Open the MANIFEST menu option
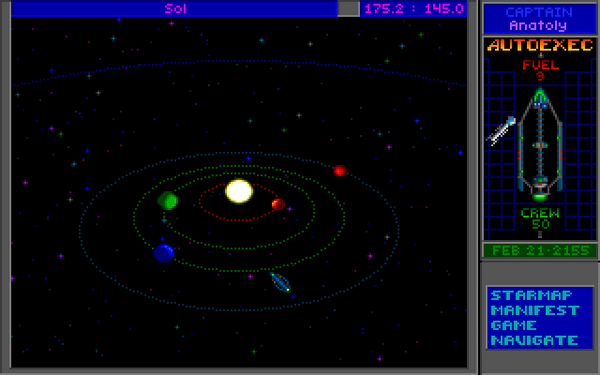The image size is (600, 375). pos(535,310)
